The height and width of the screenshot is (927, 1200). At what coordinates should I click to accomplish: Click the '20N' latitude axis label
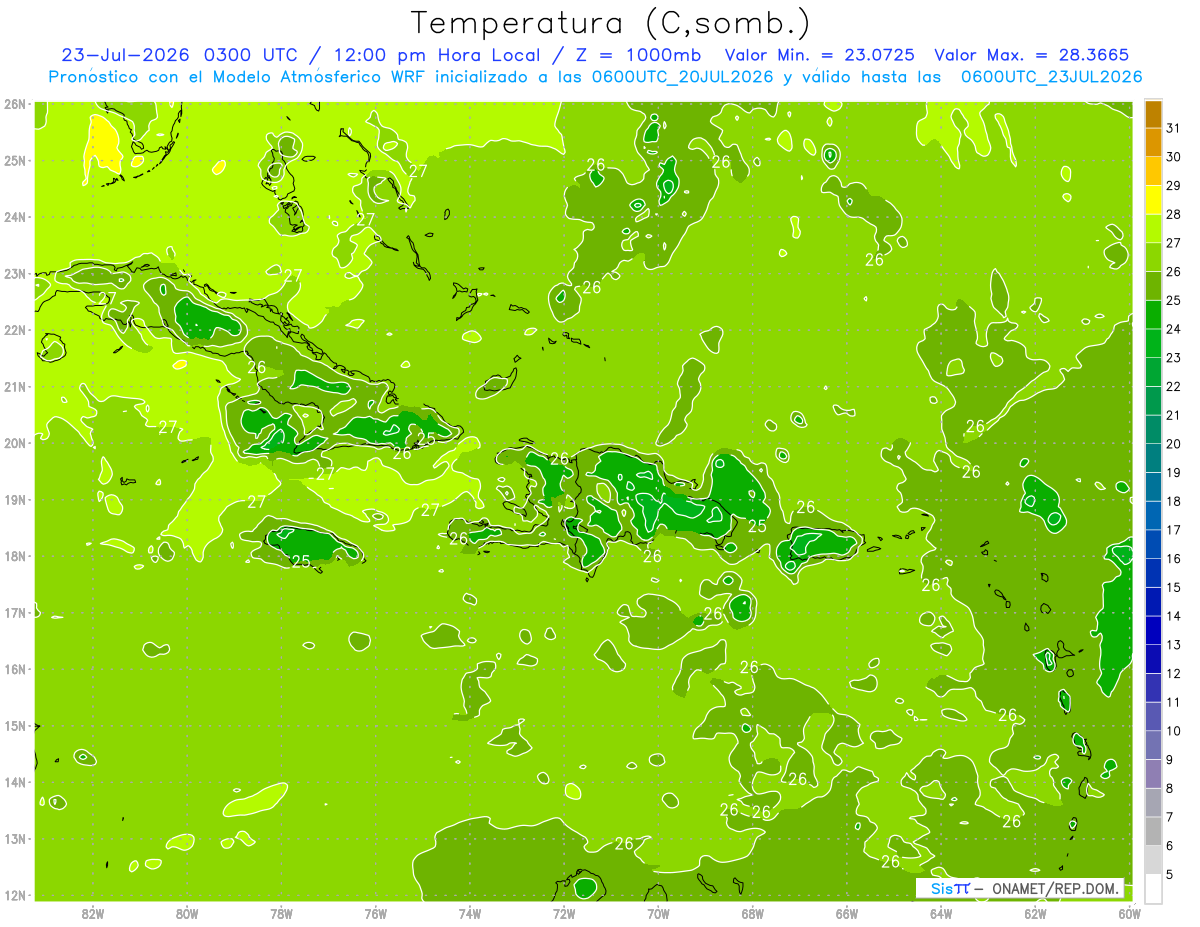[14, 443]
